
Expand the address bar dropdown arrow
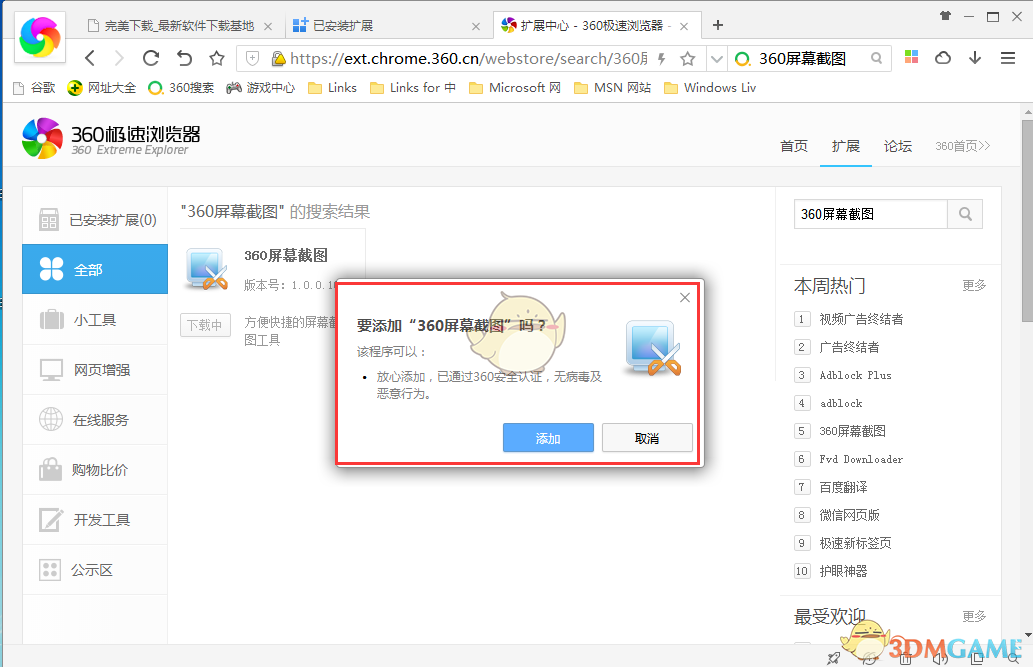coord(717,59)
